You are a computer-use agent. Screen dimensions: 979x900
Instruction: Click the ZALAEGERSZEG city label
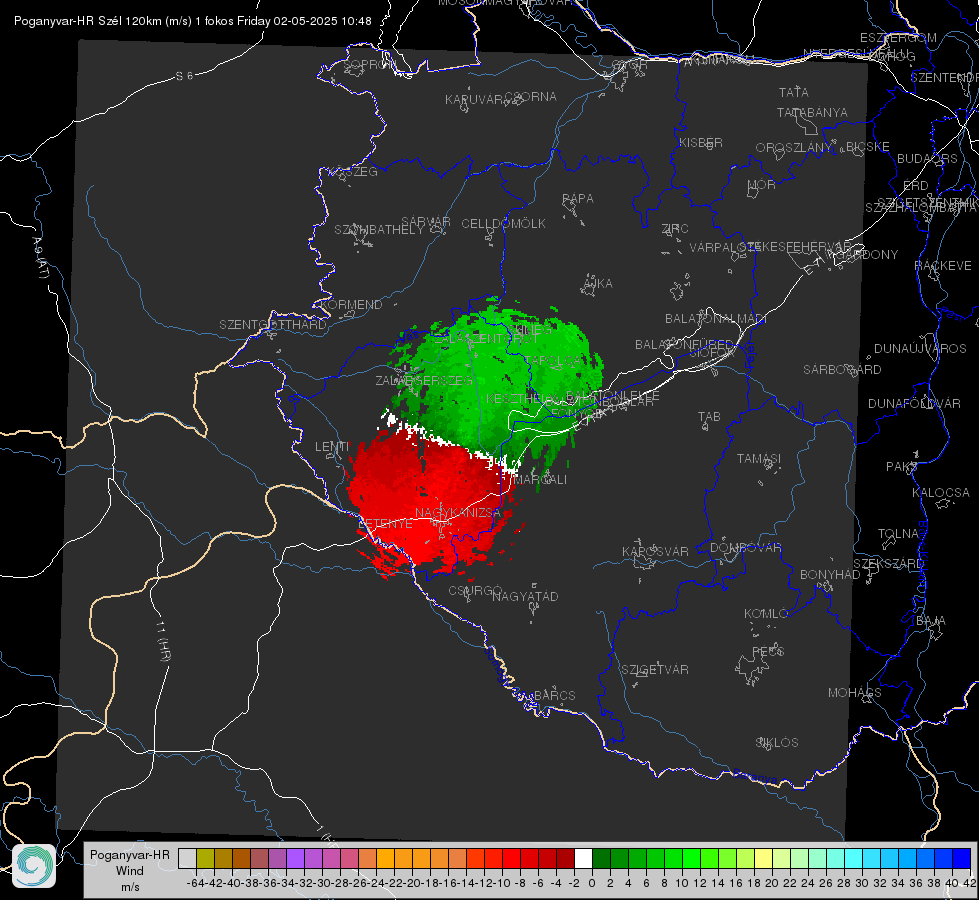coord(424,380)
